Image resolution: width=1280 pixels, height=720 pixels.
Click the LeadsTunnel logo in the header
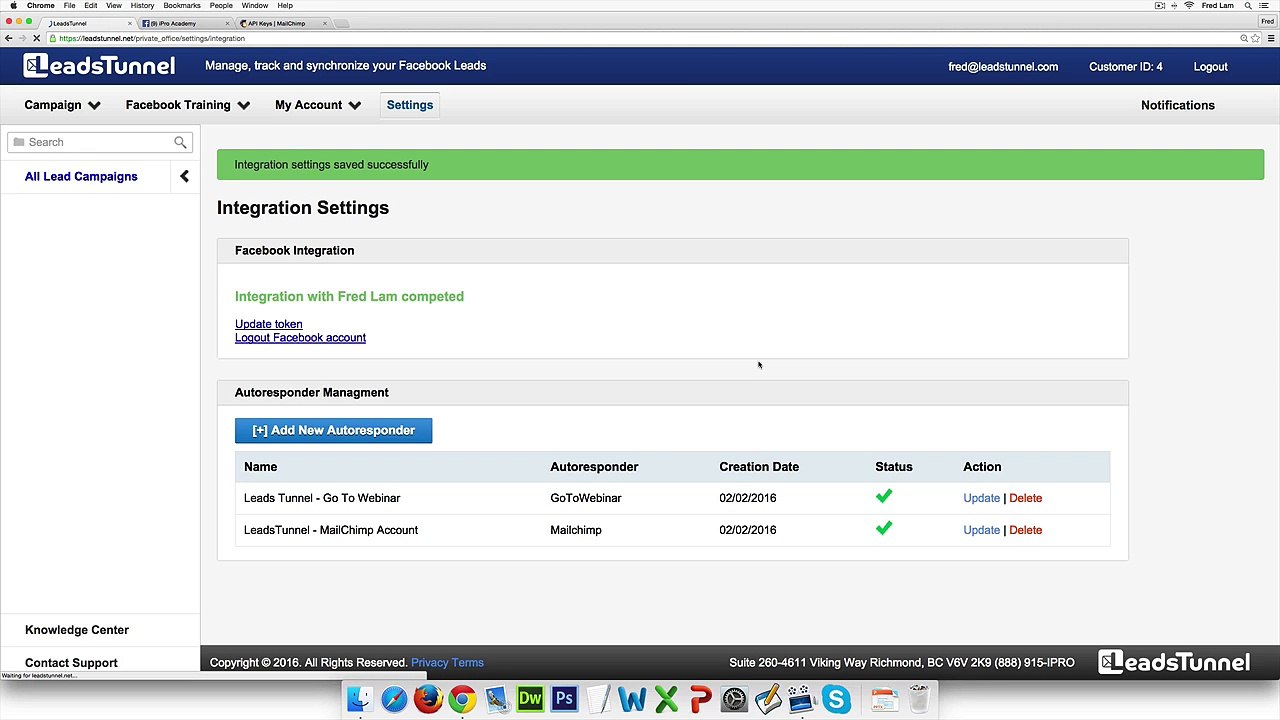pyautogui.click(x=99, y=66)
